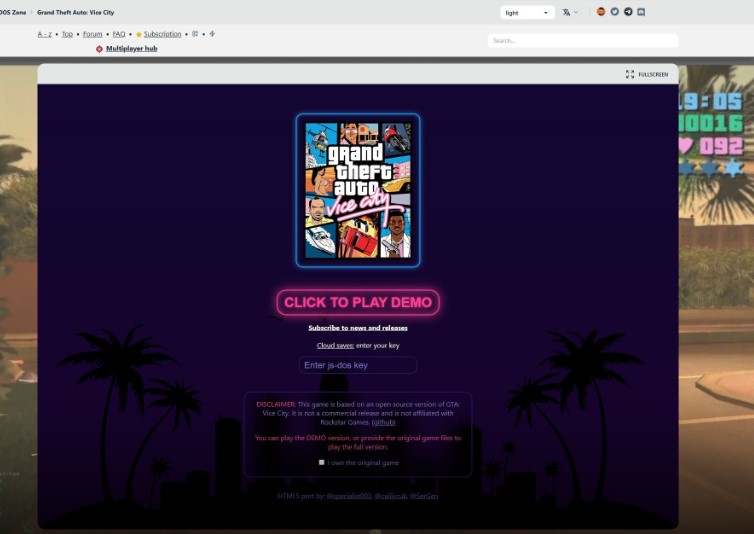
Task: Click the CLICK TO PLAY DEMO button
Action: tap(358, 302)
